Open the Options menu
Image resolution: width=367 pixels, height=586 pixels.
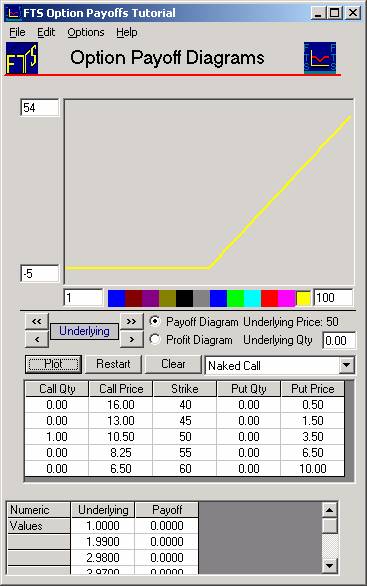[x=86, y=33]
